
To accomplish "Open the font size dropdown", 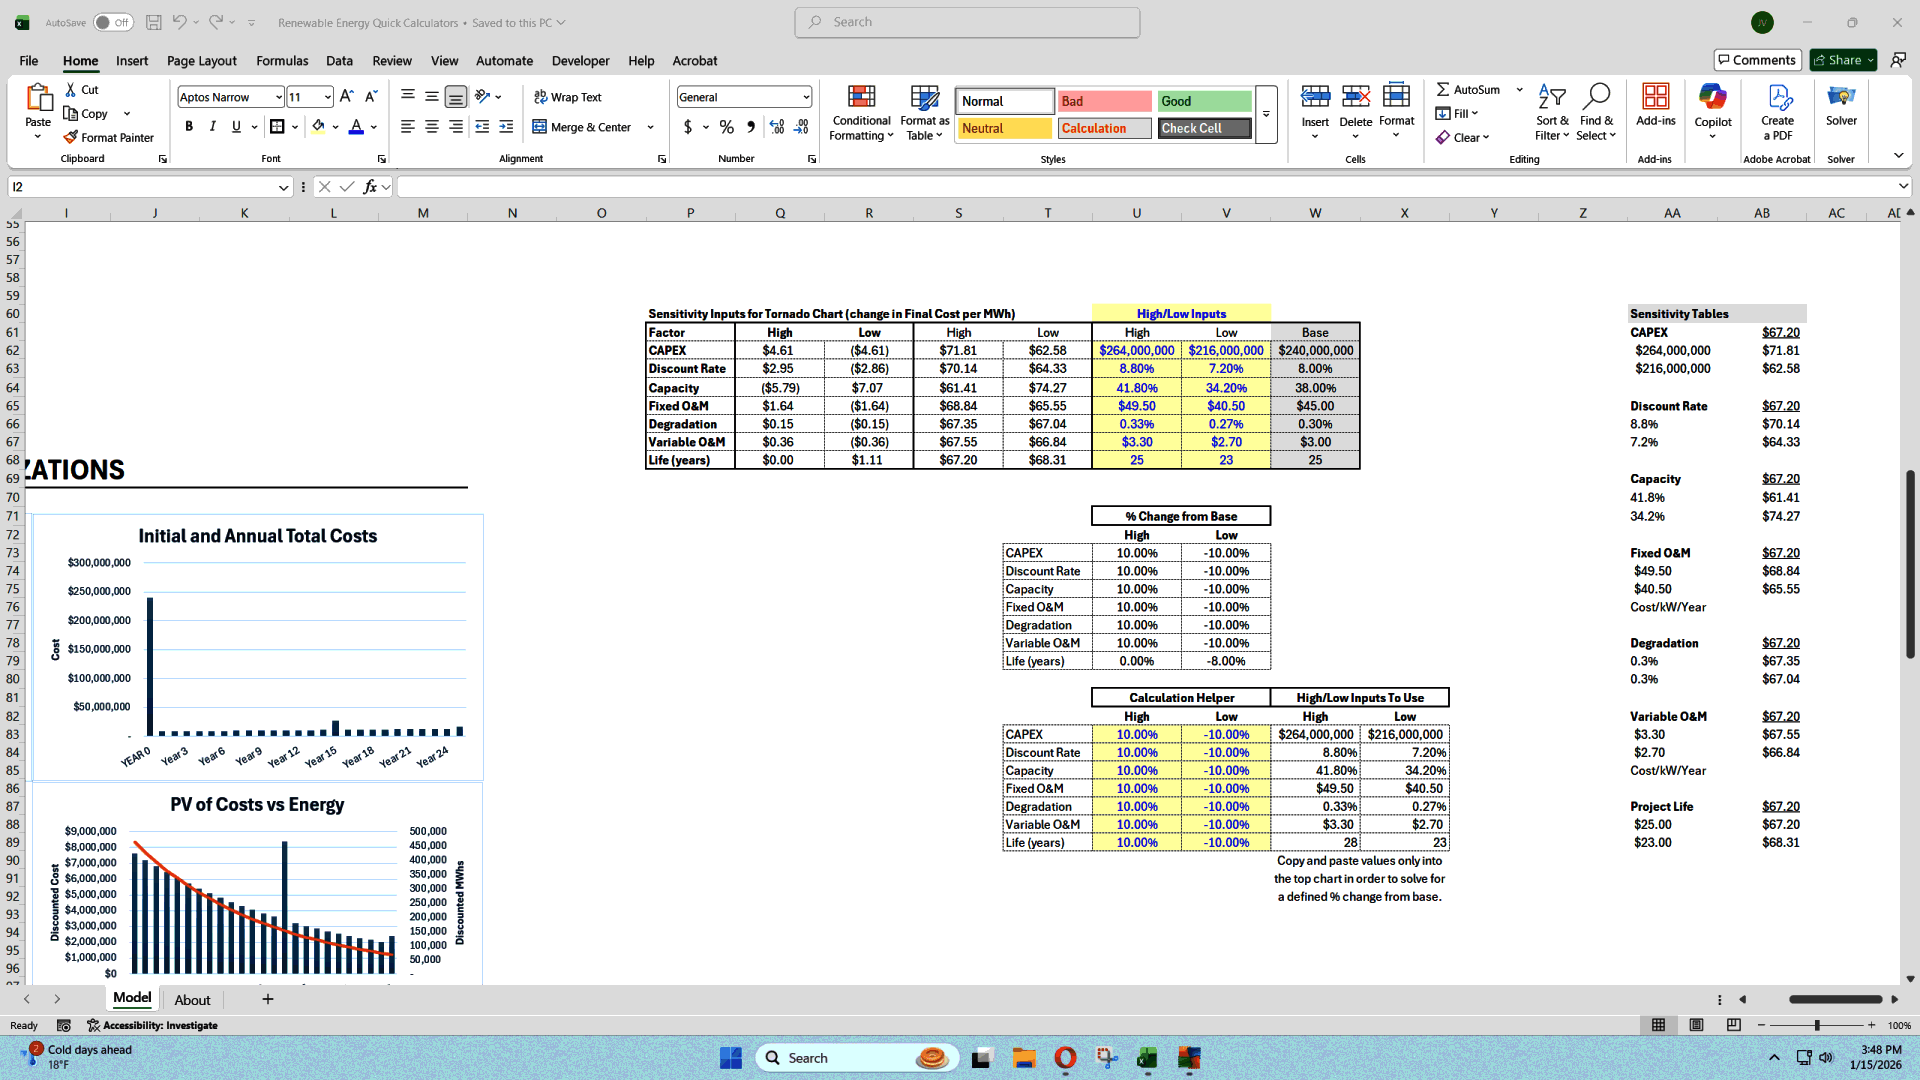I will [x=326, y=96].
